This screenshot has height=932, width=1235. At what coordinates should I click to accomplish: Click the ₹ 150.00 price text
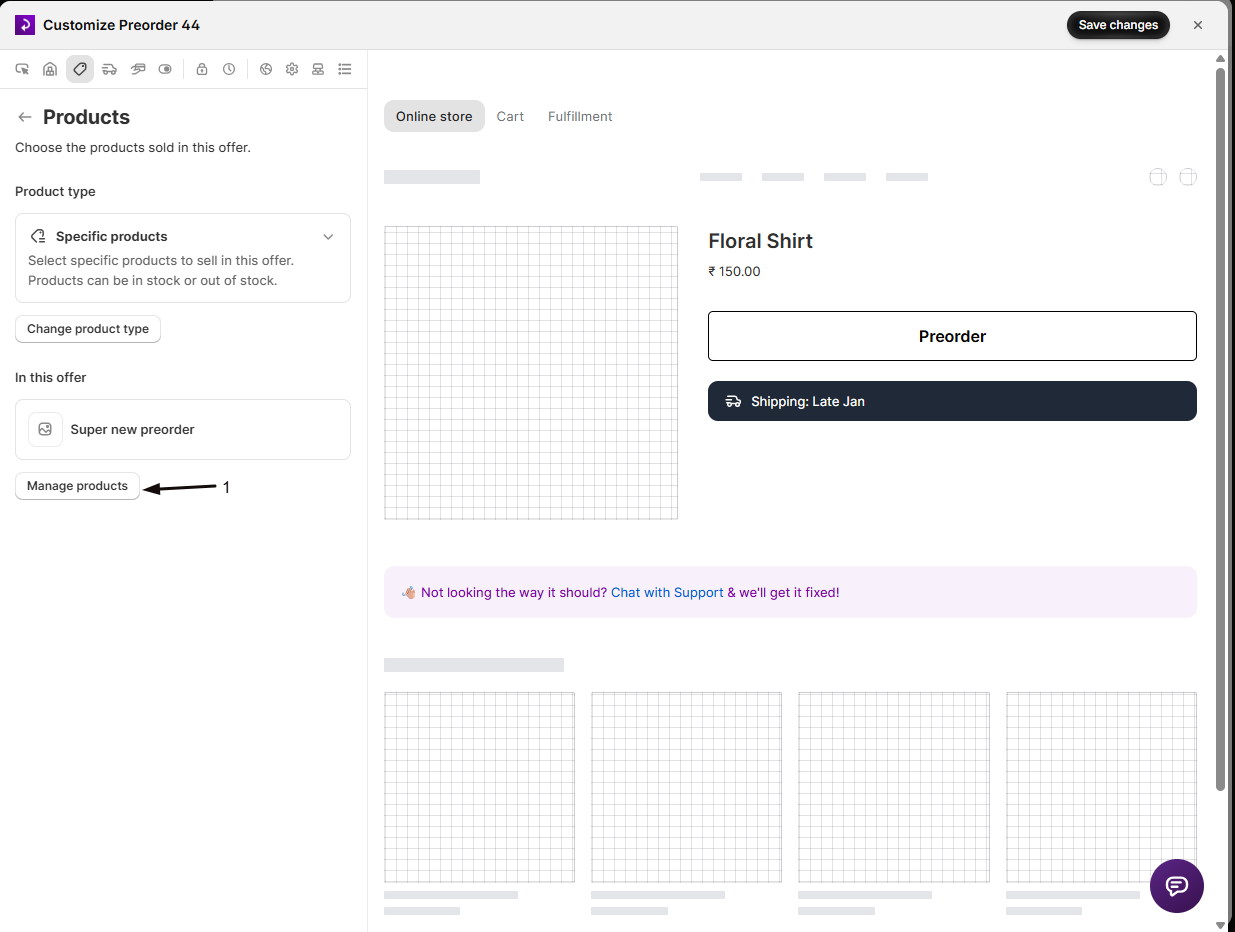coord(734,271)
